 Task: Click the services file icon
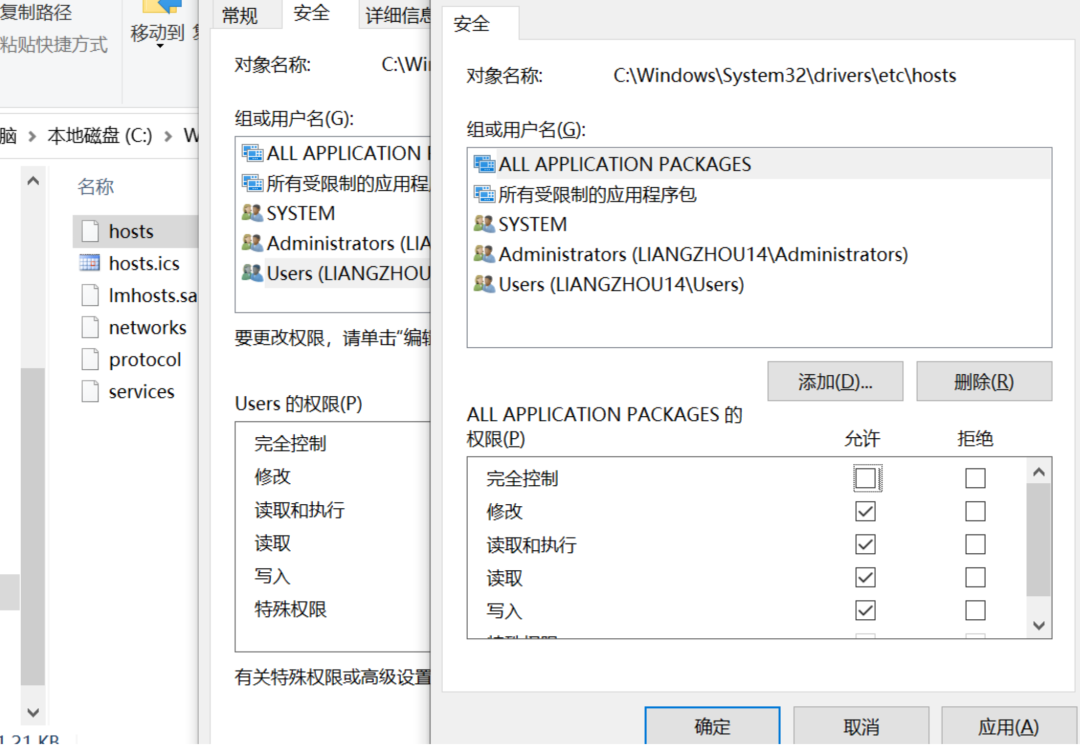point(90,391)
